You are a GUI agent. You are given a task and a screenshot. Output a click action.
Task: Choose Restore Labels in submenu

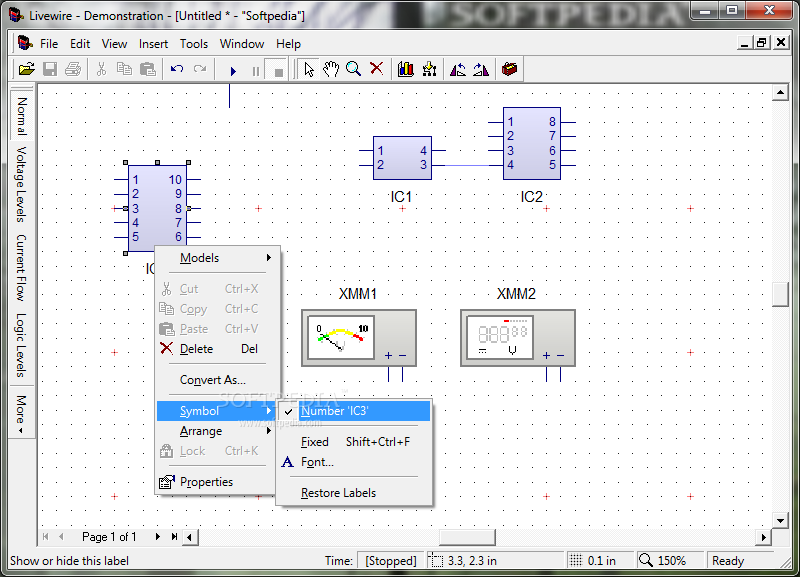click(x=355, y=493)
